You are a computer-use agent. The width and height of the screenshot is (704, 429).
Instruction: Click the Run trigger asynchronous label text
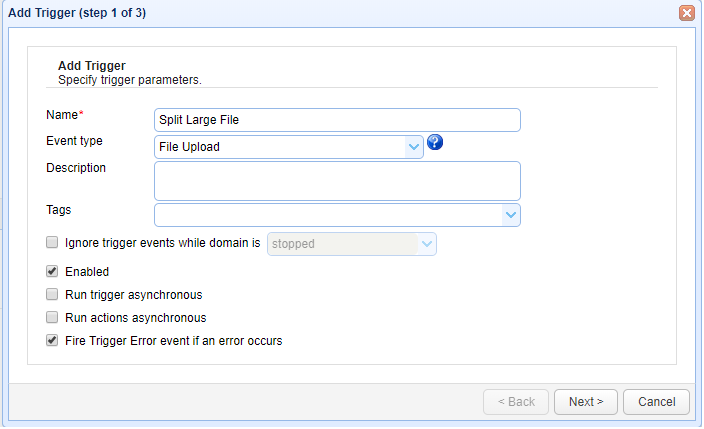(x=133, y=295)
